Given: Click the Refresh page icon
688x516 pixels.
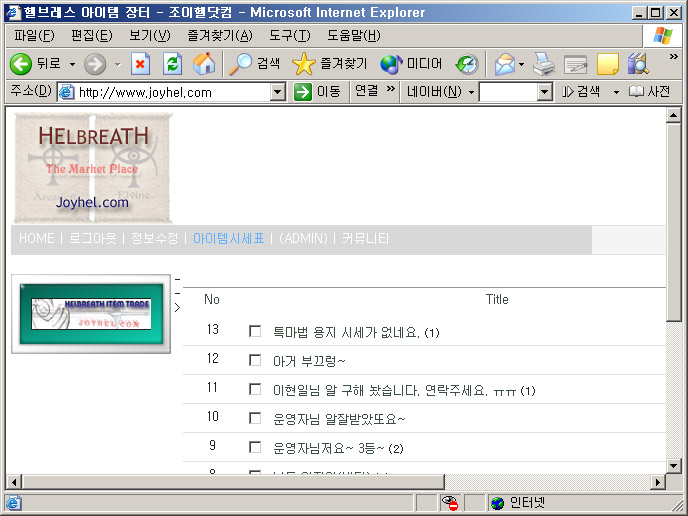Looking at the screenshot, I should tap(172, 64).
